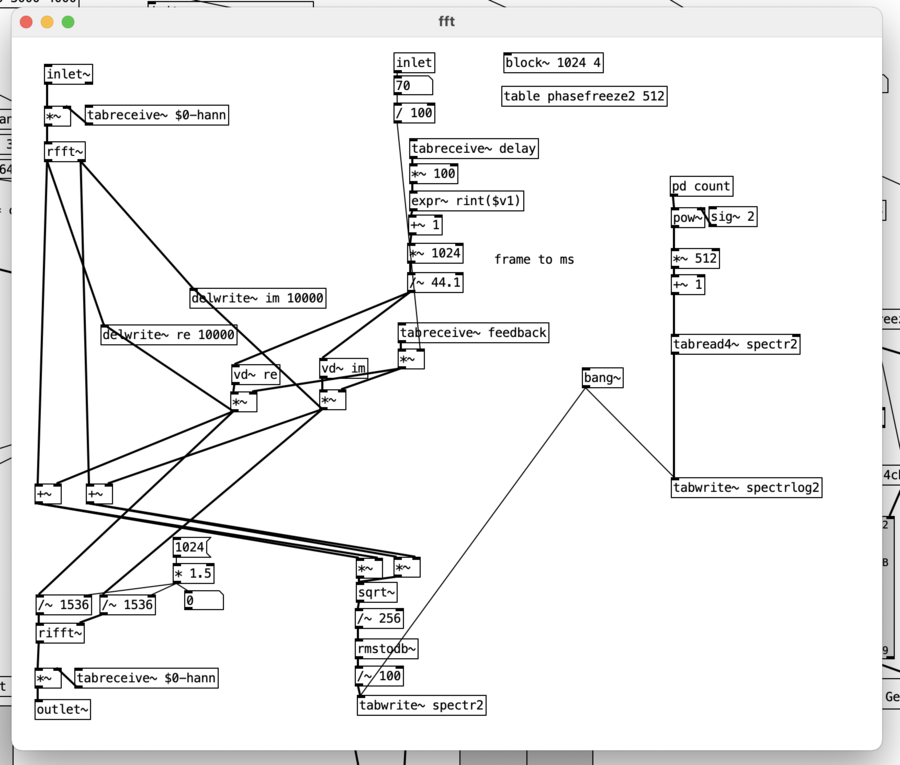Select the *~ 100 object

[x=433, y=173]
